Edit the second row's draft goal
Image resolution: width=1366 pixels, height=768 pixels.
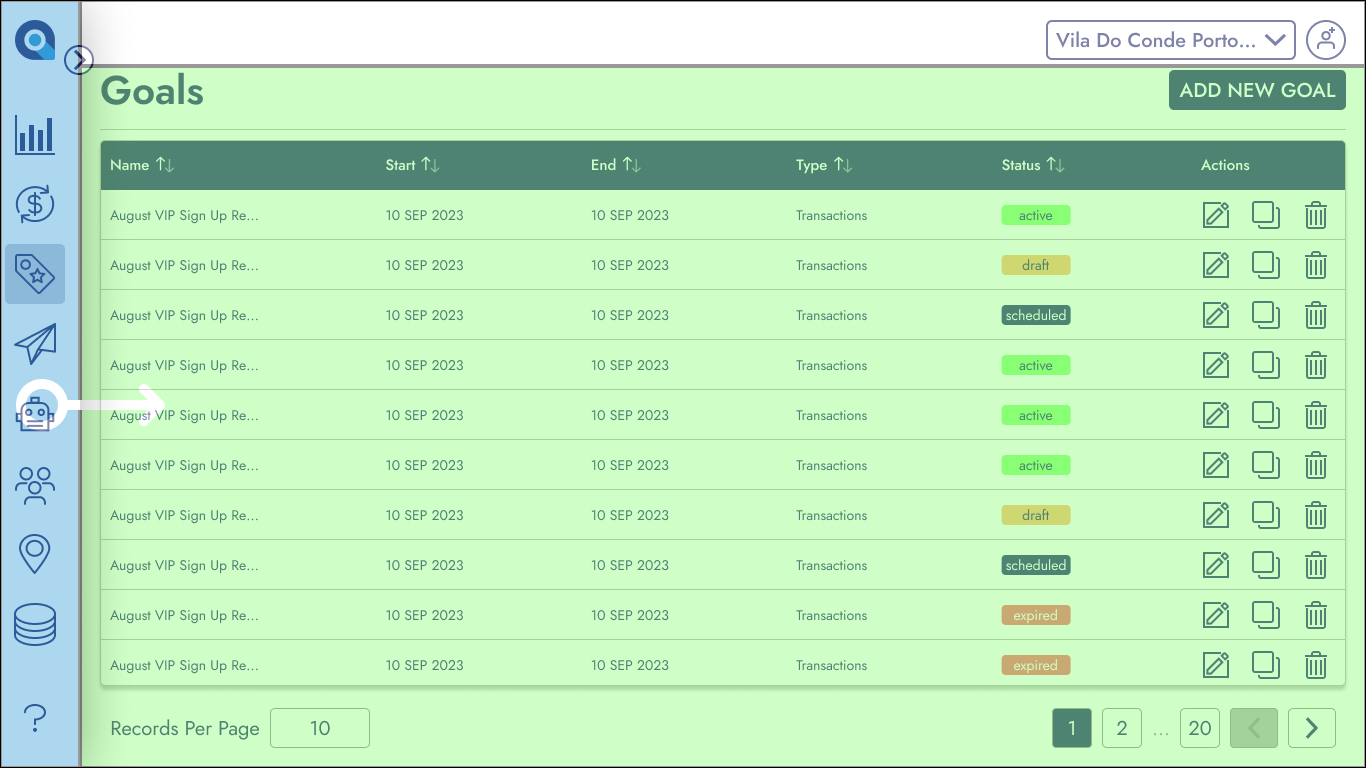coord(1216,265)
